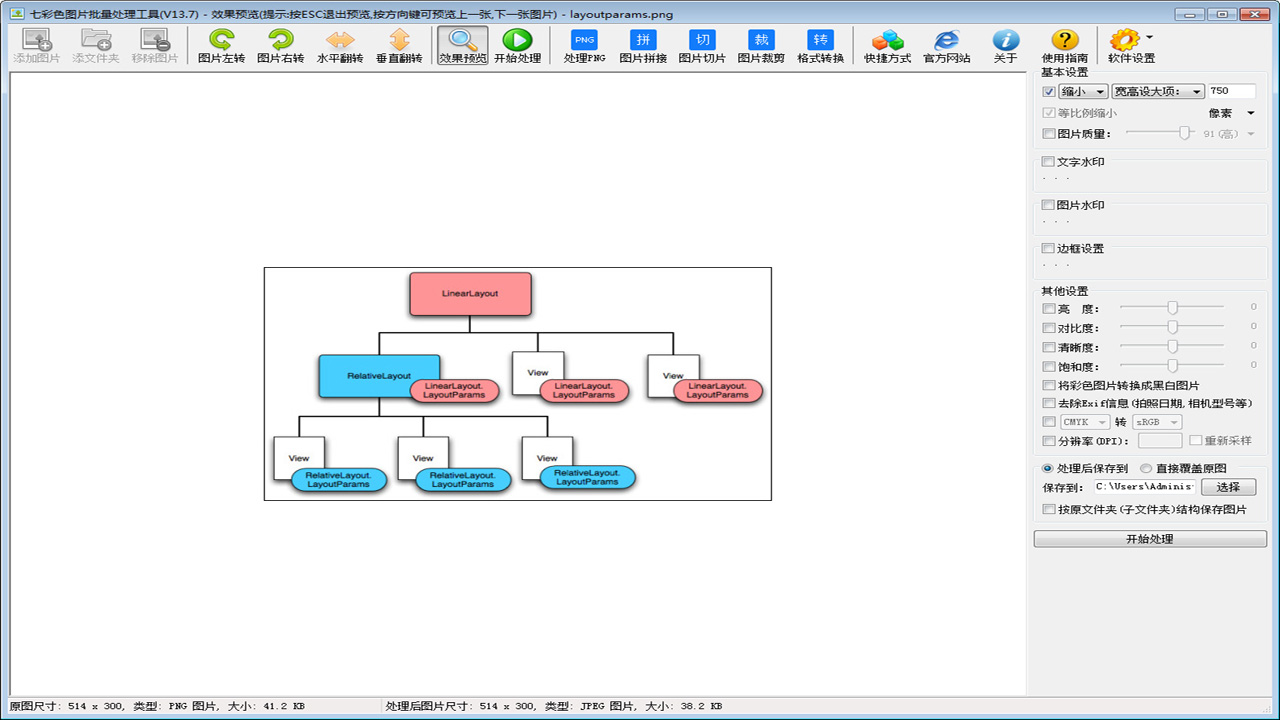Enable the text watermark checkbox
This screenshot has width=1280, height=720.
click(1048, 162)
